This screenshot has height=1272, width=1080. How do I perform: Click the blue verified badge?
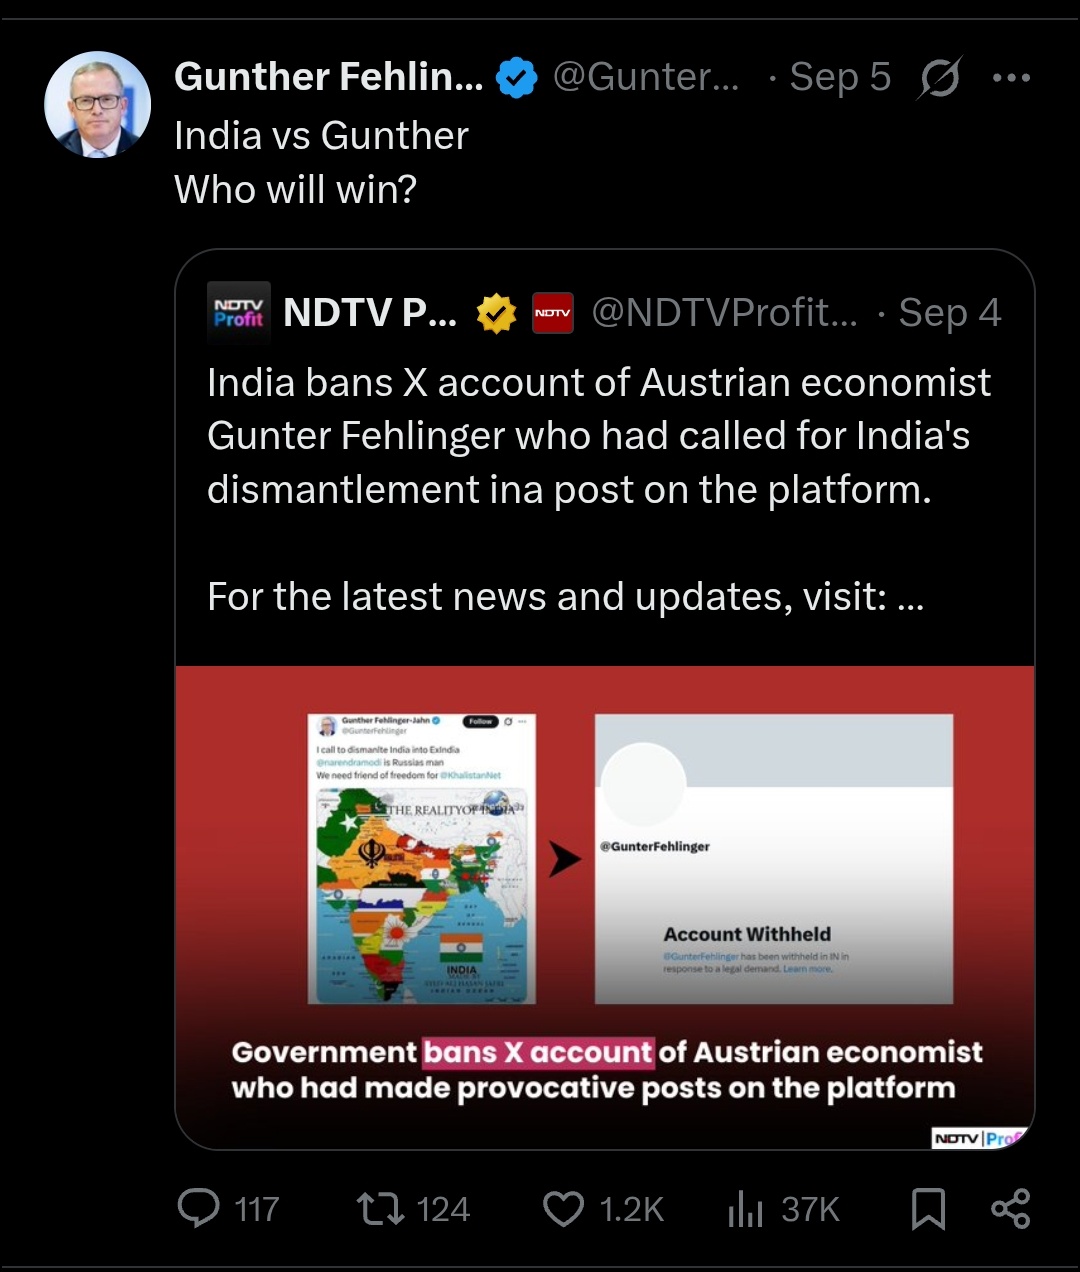coord(516,78)
